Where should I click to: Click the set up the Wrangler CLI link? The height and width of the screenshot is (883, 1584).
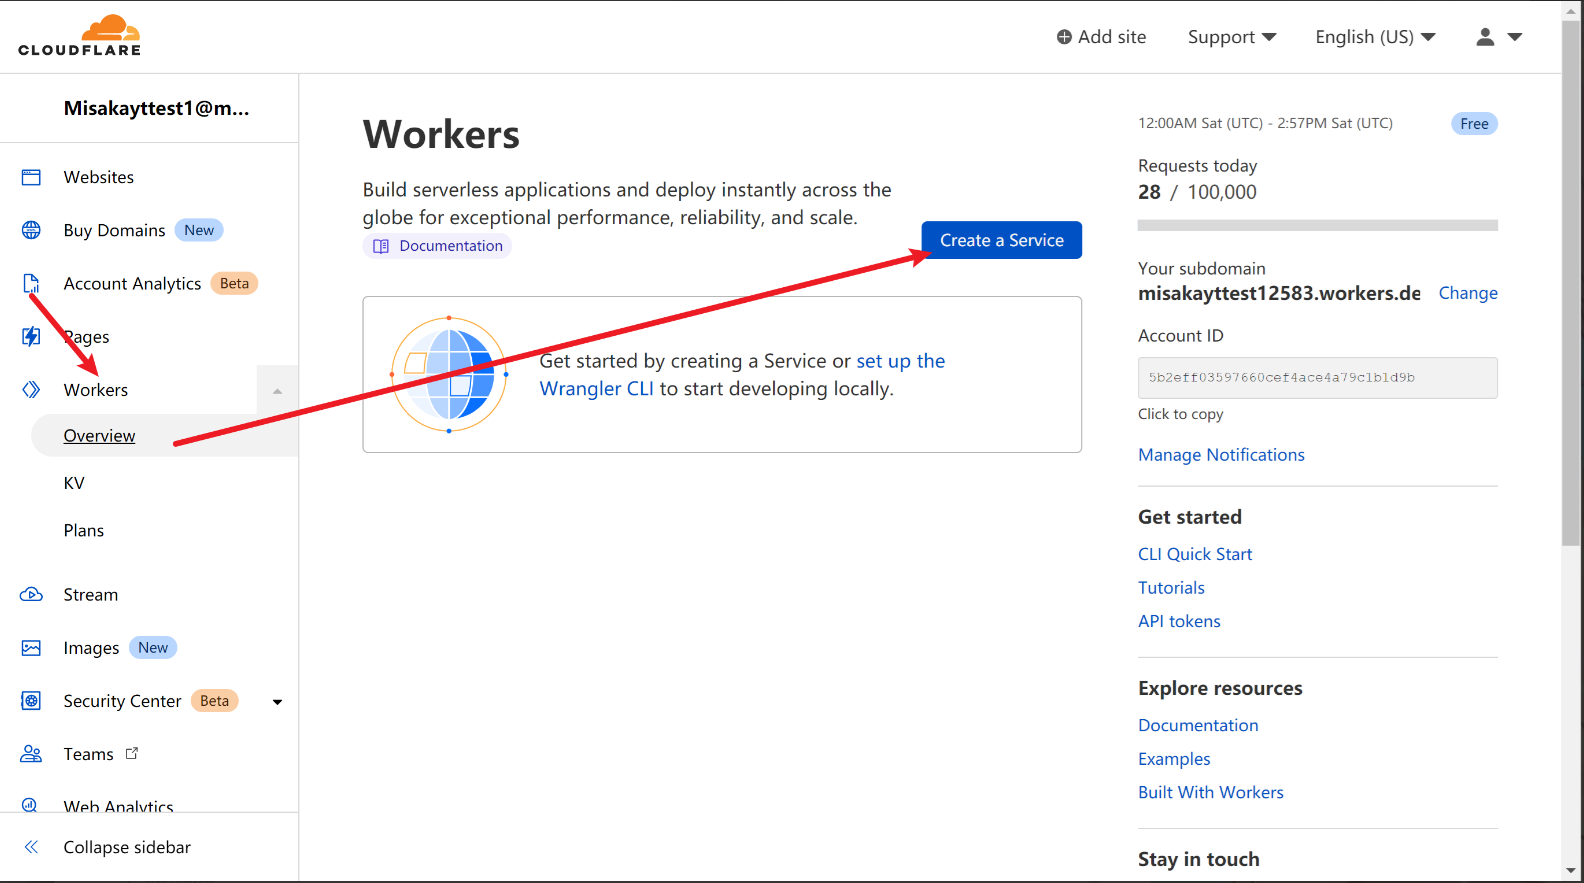742,375
